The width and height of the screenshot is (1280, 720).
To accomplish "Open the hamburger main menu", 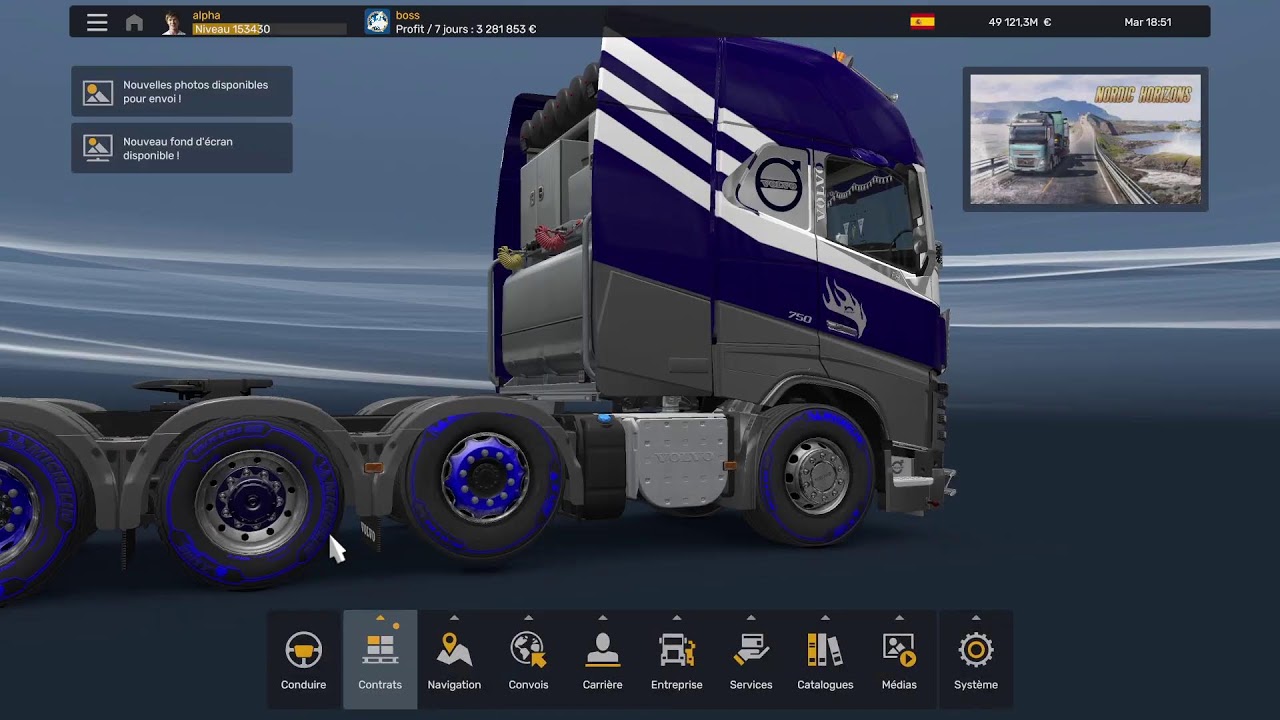I will 97,22.
